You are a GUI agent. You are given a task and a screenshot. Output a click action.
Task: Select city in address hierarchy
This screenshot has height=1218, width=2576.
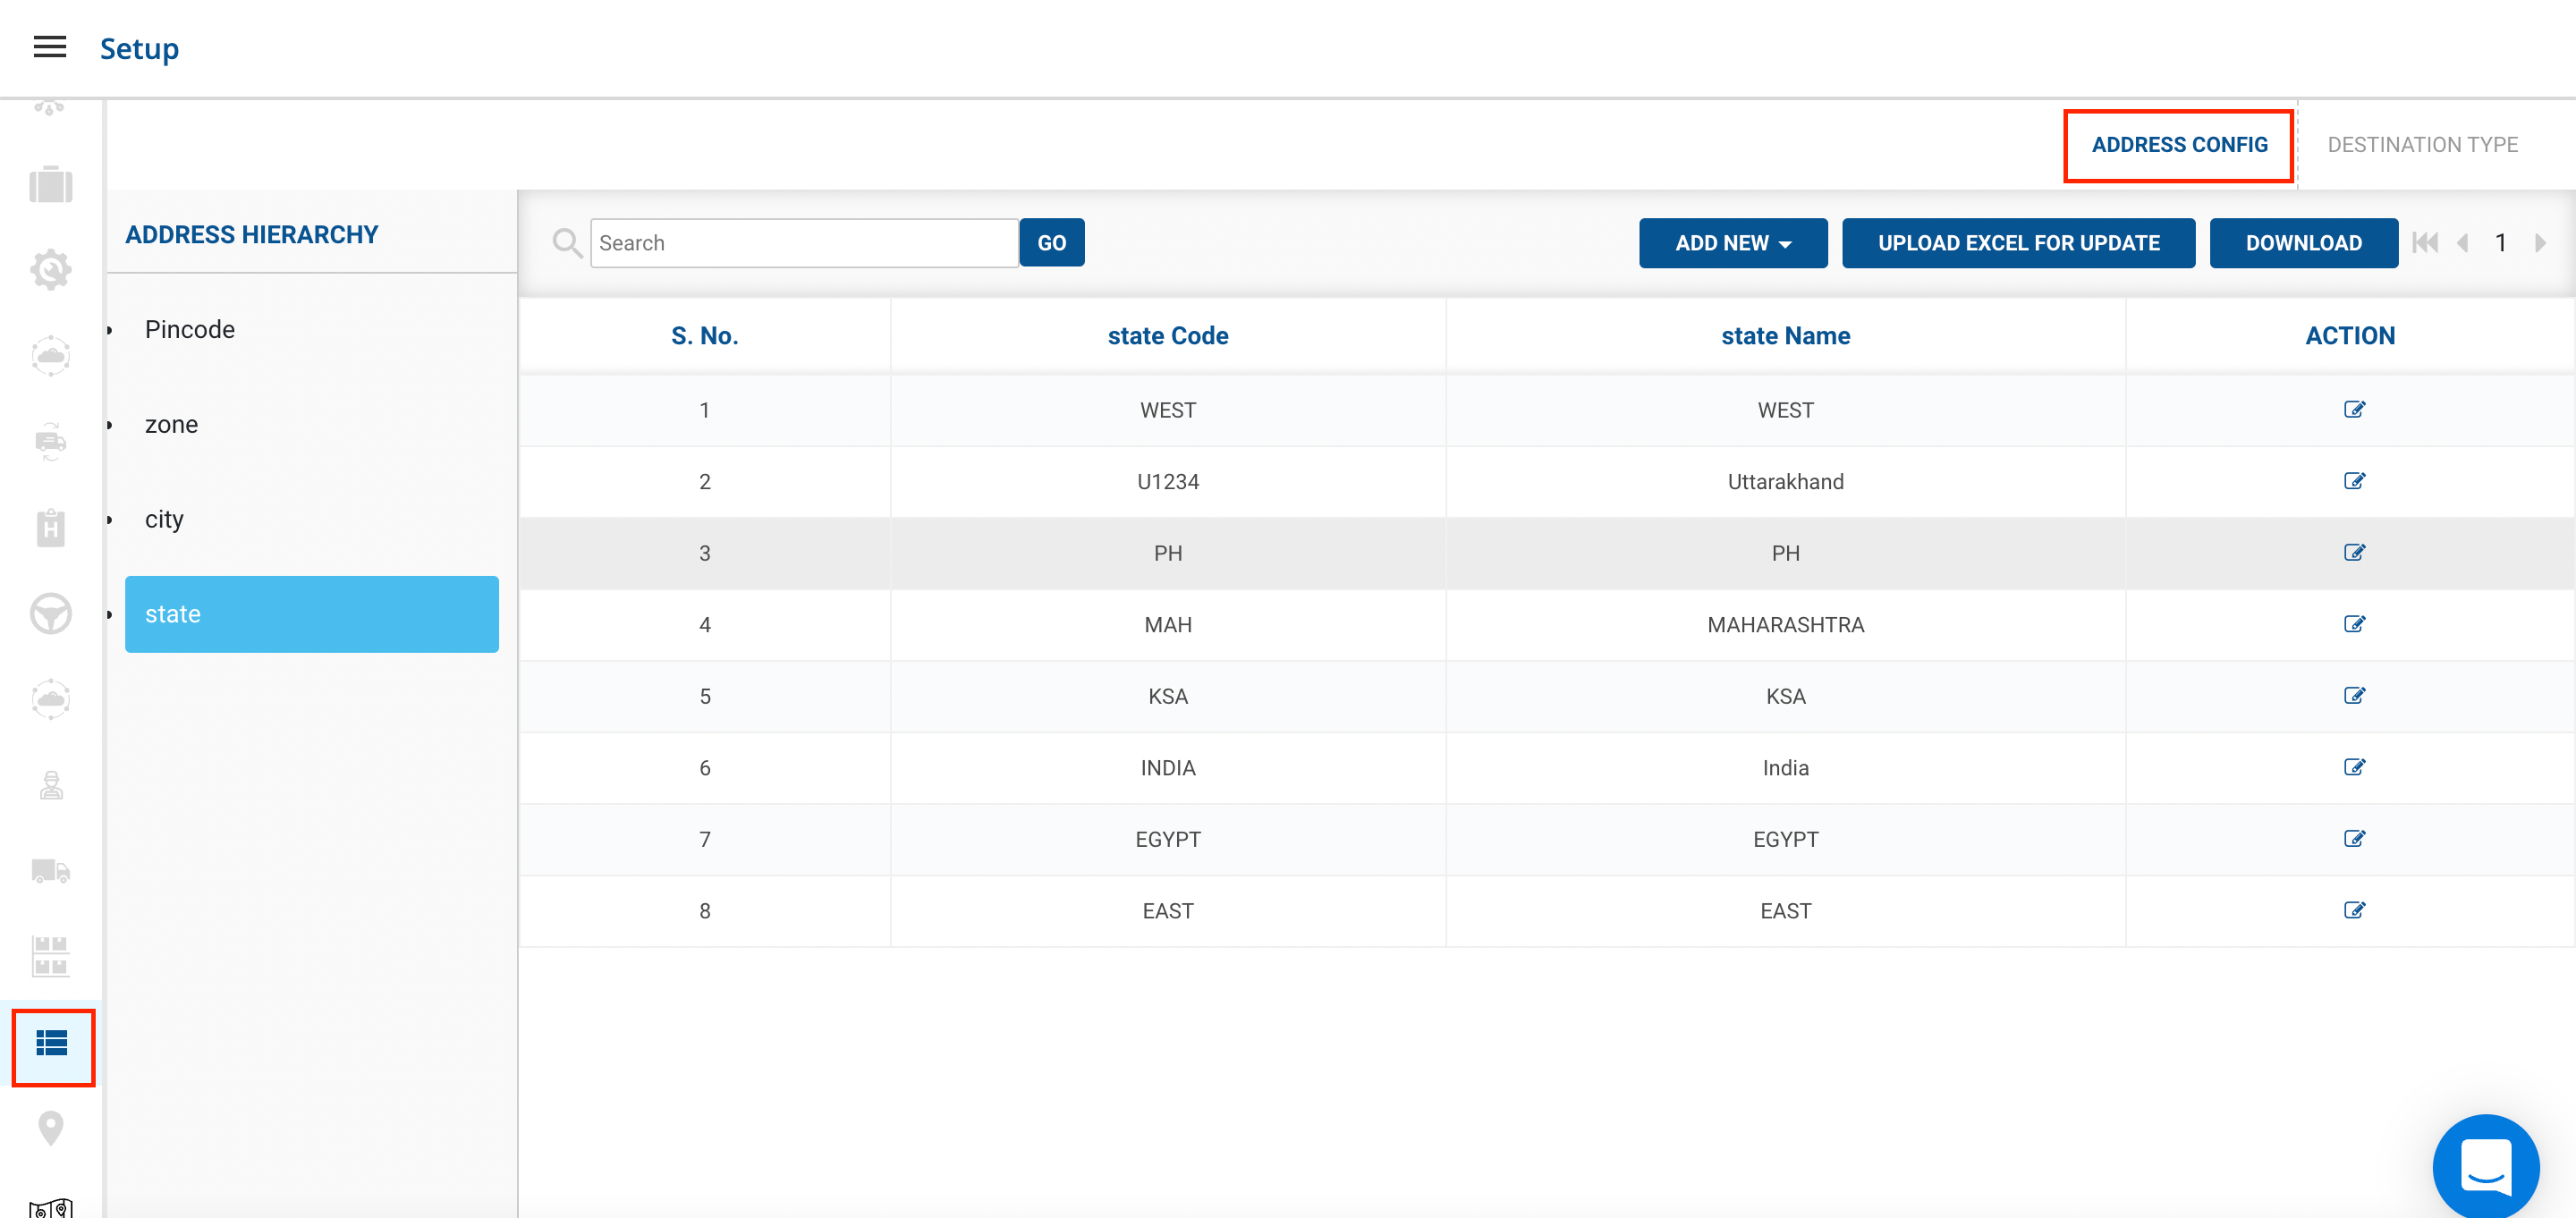point(164,519)
